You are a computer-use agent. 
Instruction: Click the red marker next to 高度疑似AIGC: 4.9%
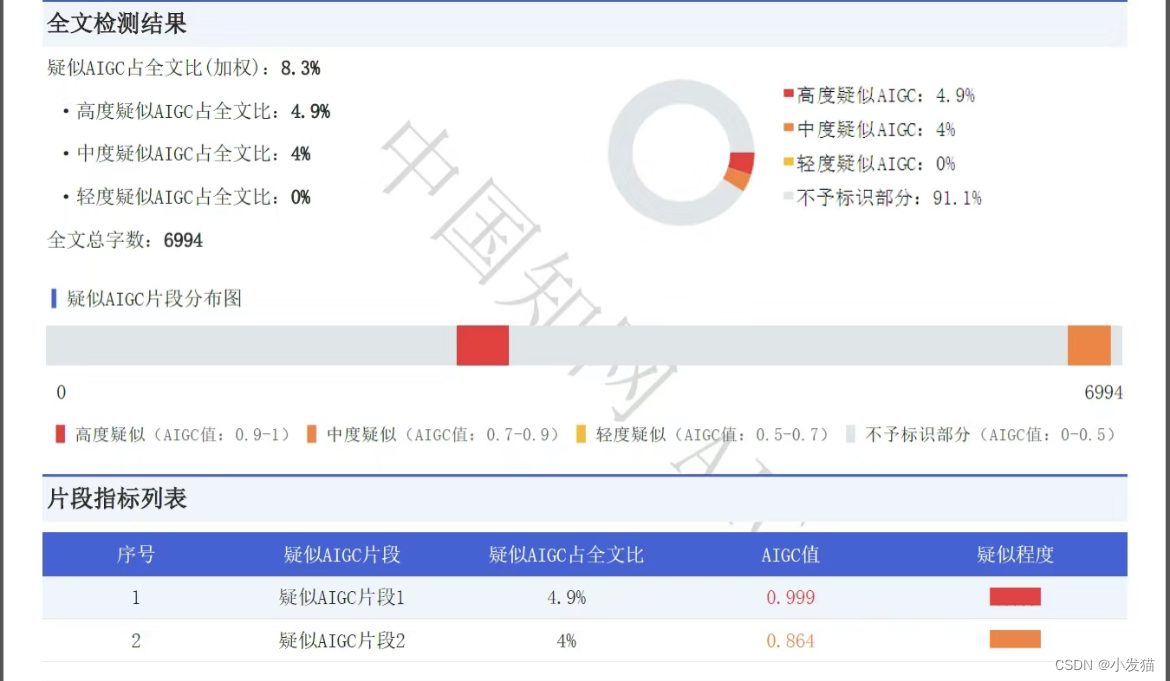(789, 95)
